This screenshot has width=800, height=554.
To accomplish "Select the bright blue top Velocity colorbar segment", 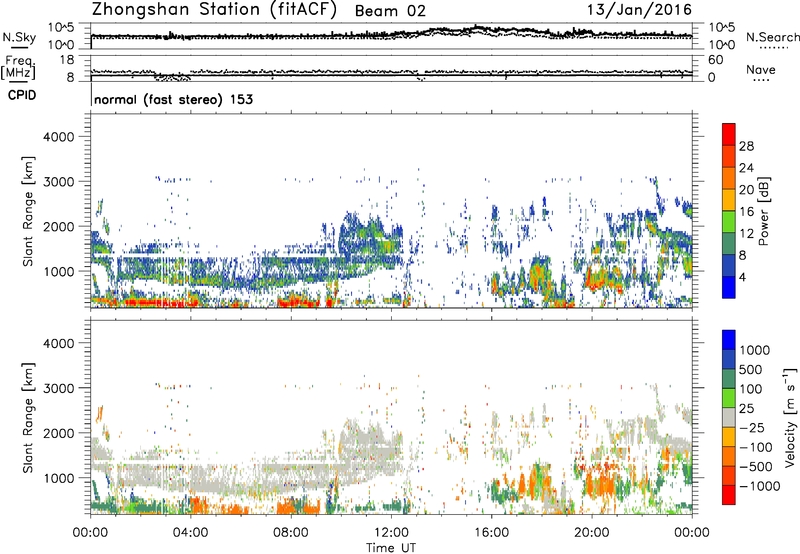I will click(729, 340).
